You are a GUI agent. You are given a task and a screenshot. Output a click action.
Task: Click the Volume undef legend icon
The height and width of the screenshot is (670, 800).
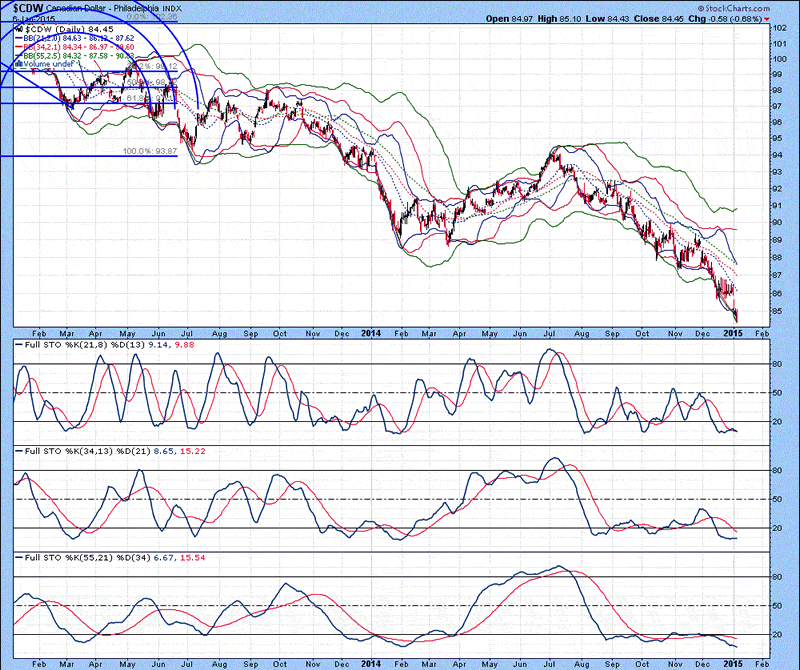click(x=17, y=64)
